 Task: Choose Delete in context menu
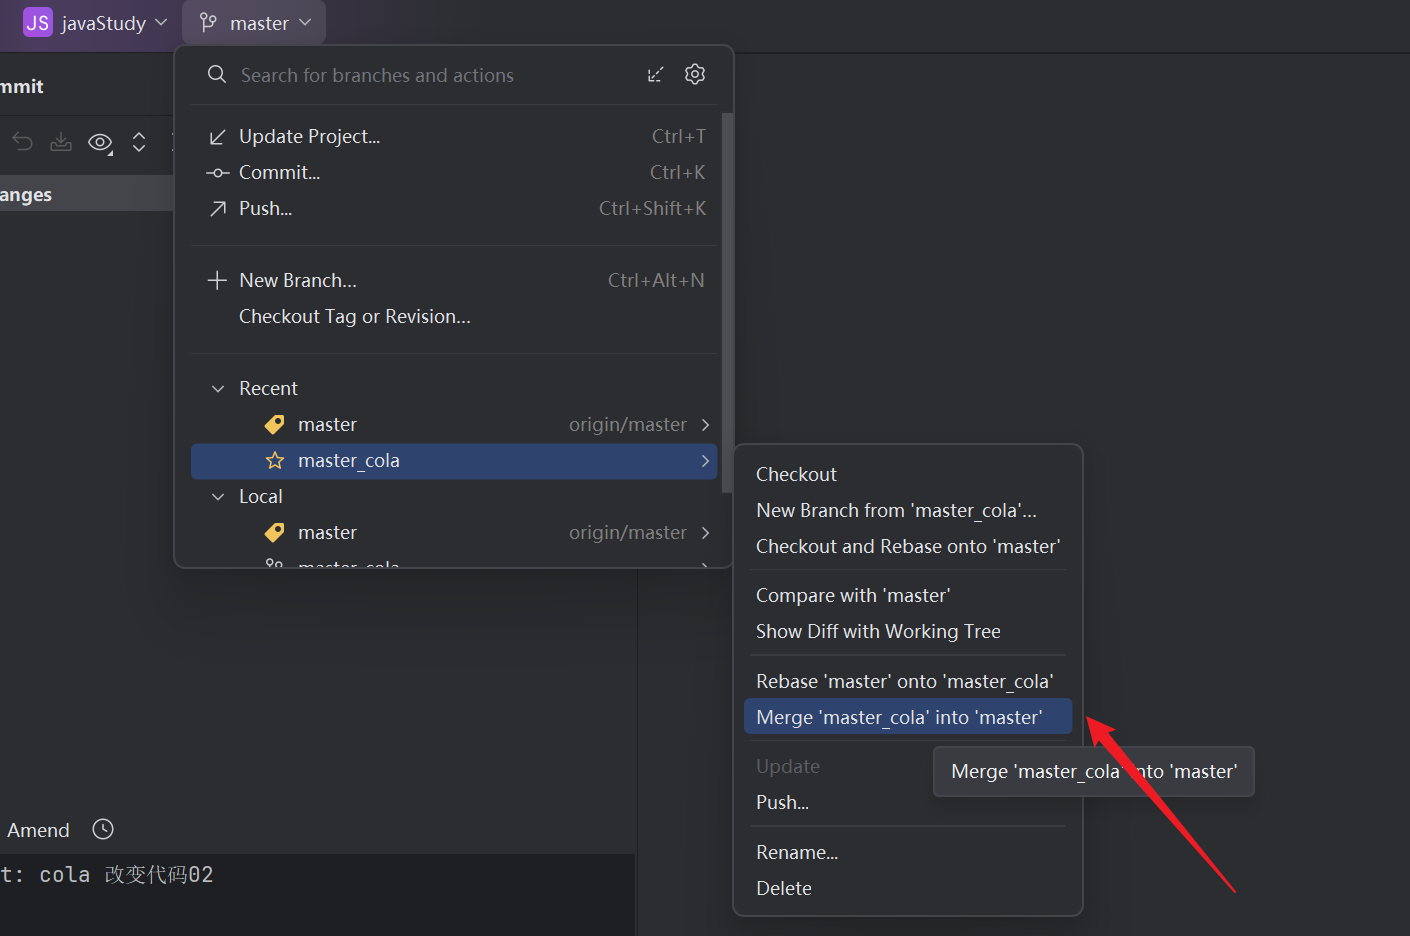point(908,888)
